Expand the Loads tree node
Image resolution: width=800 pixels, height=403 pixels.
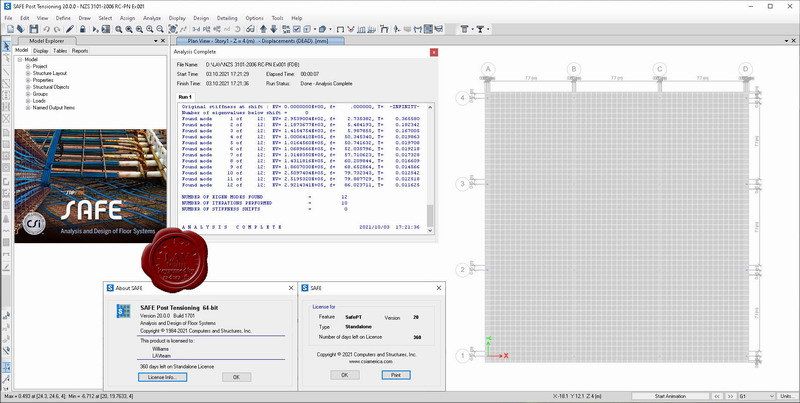(29, 101)
